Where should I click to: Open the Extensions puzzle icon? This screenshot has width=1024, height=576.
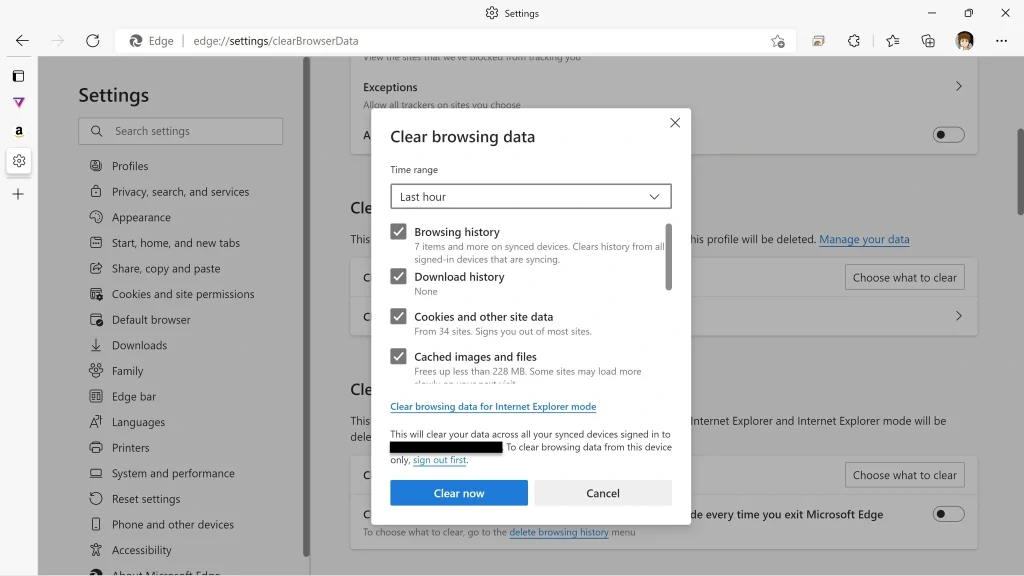[x=854, y=41]
